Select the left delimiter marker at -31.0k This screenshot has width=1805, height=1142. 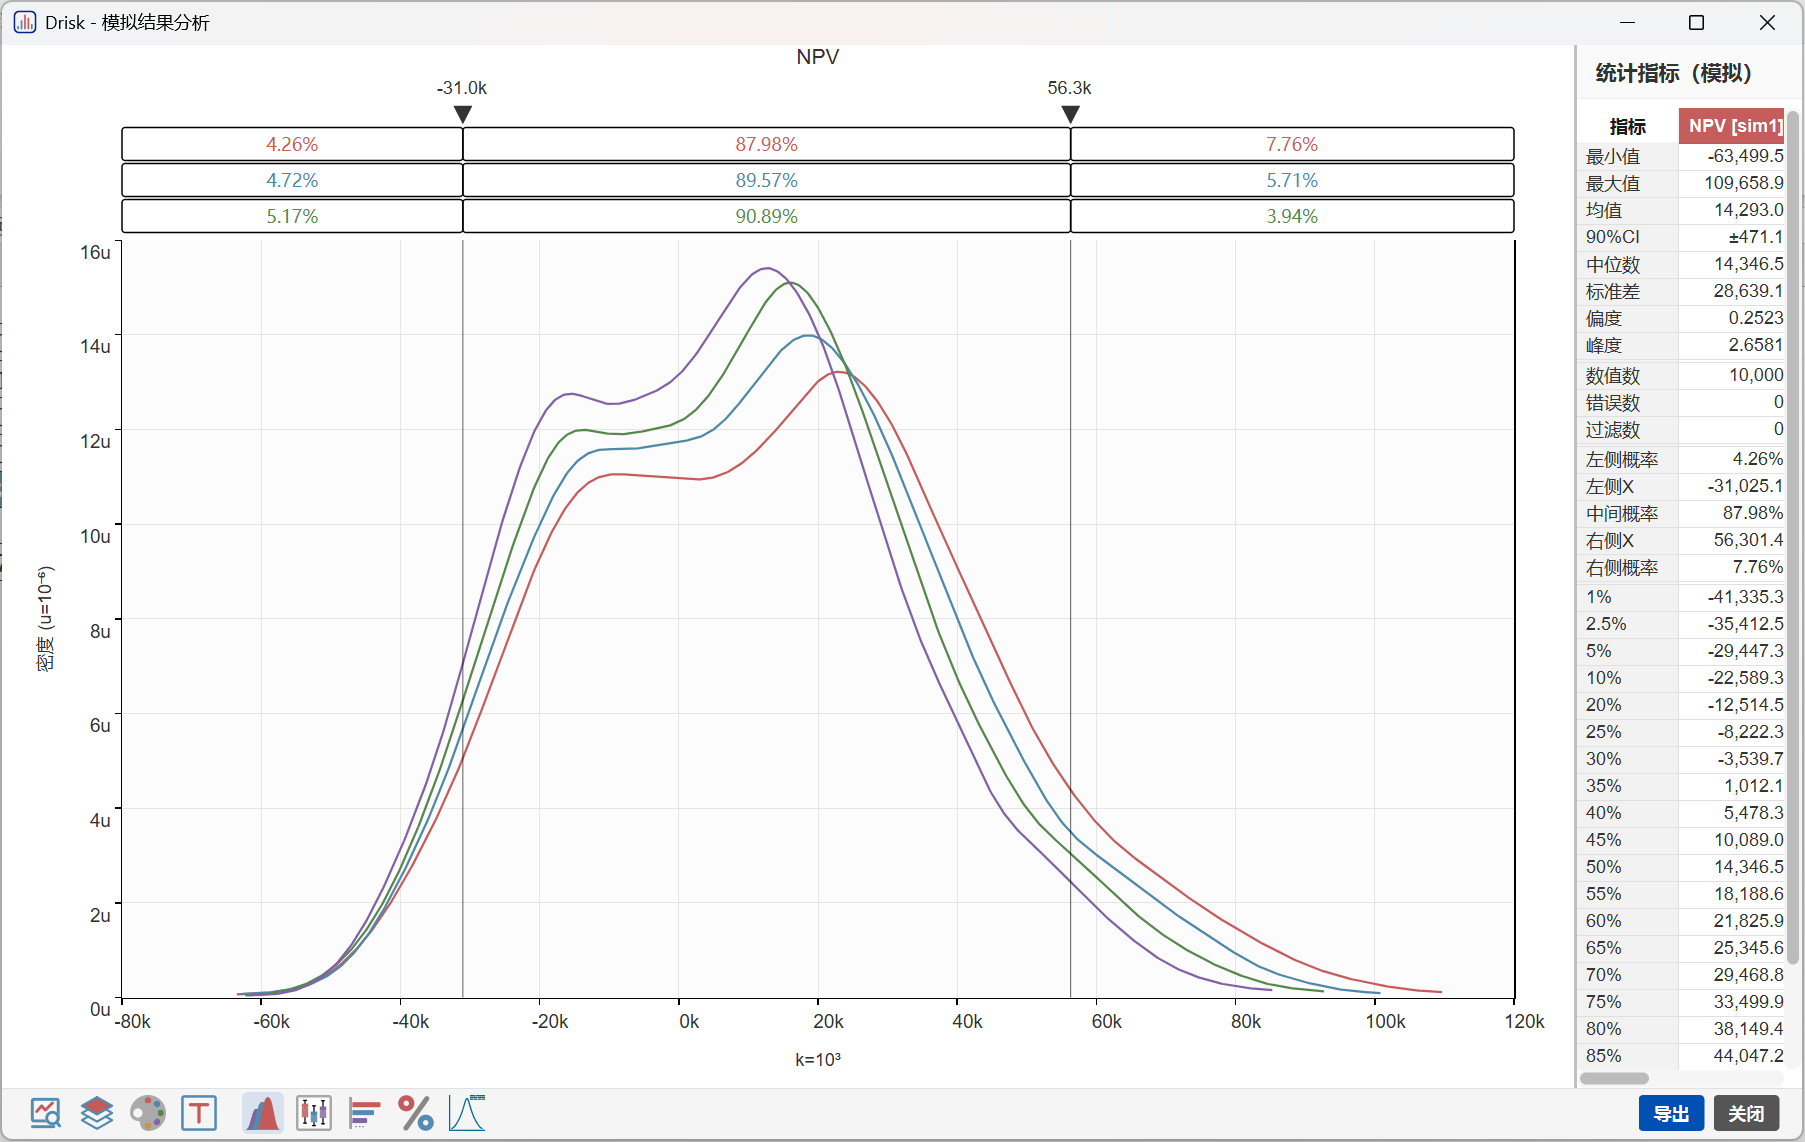[x=462, y=114]
